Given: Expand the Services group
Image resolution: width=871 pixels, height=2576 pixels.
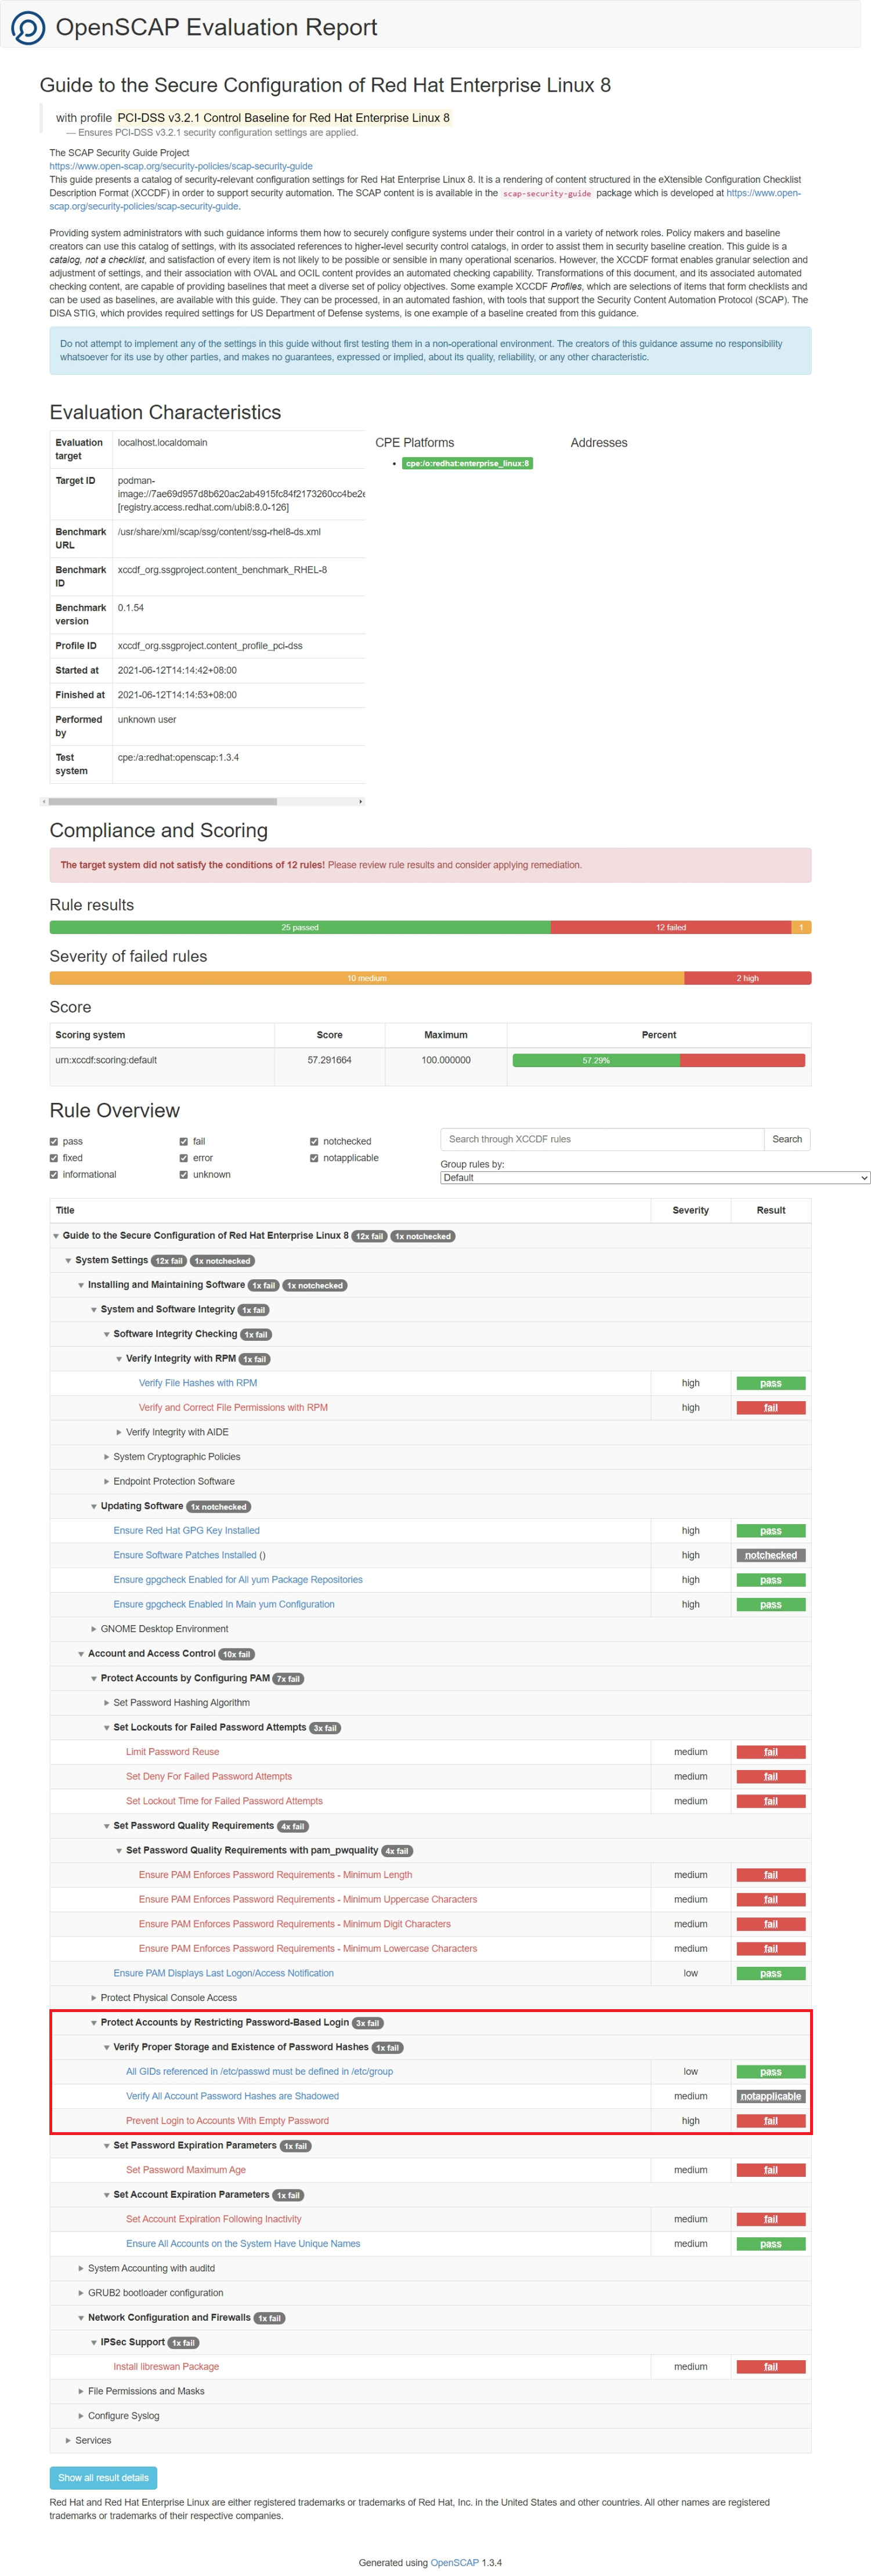Looking at the screenshot, I should tap(68, 2440).
